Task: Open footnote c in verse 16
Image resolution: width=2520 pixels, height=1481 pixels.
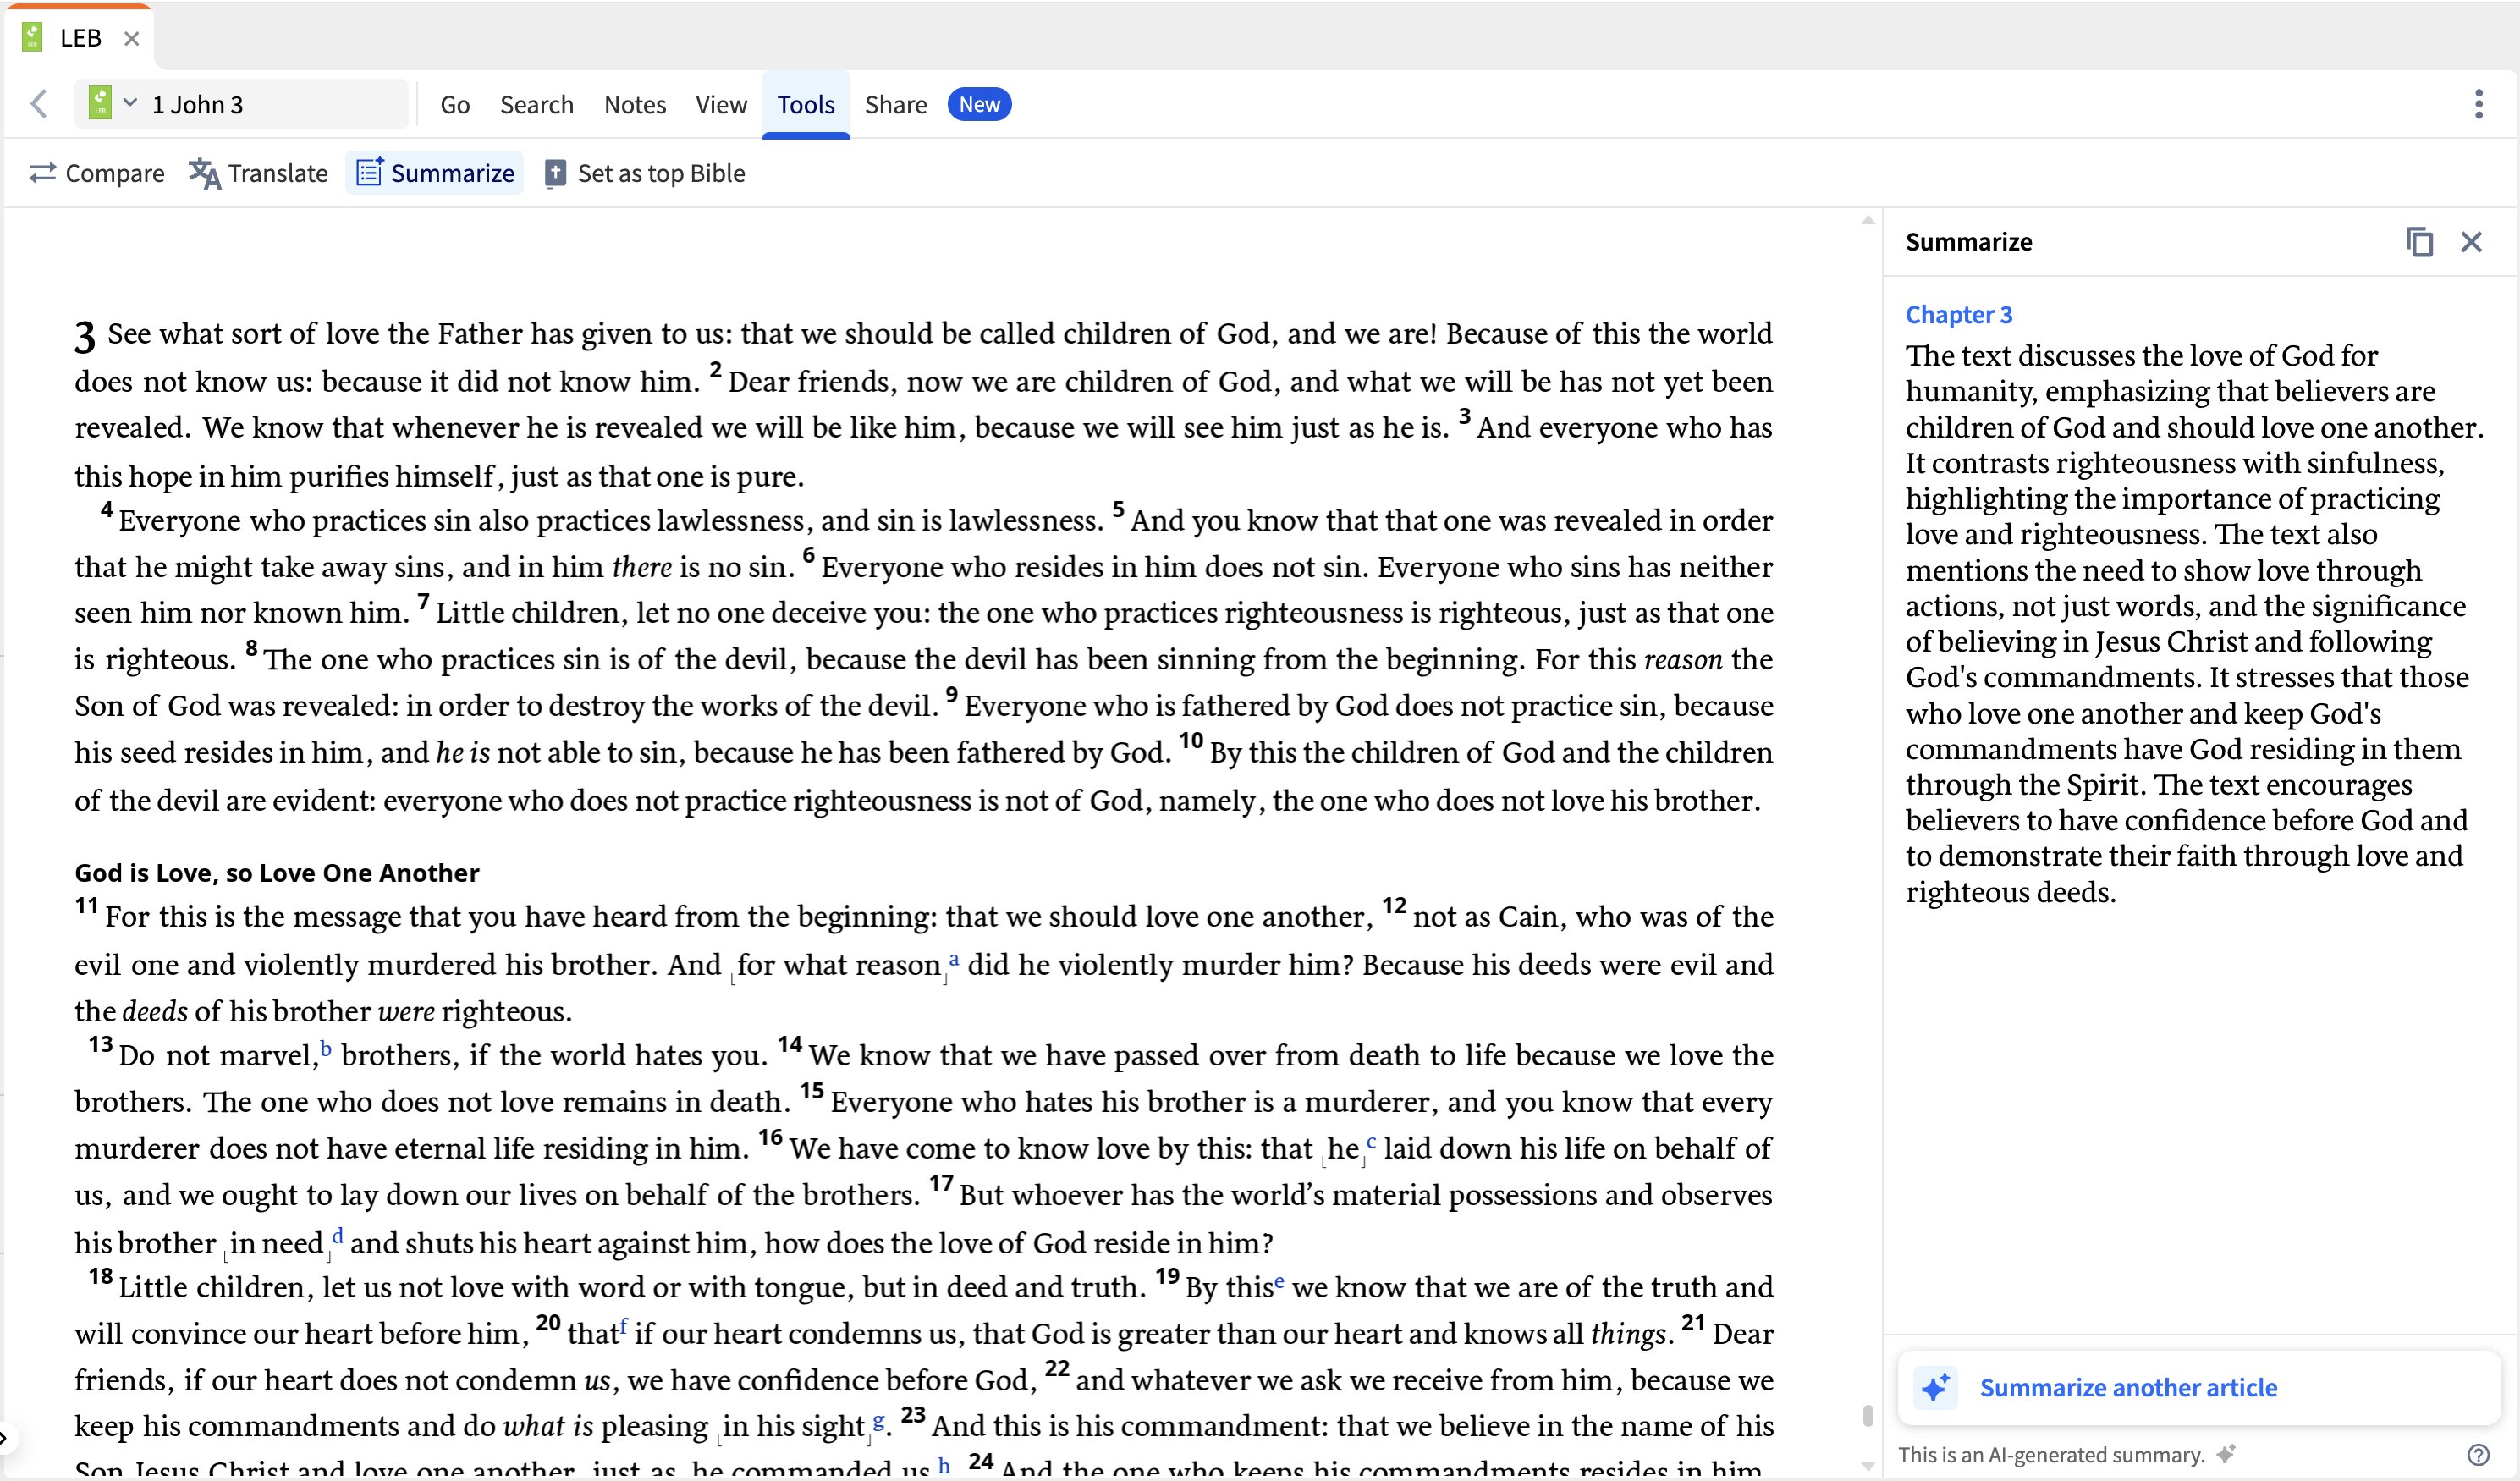Action: pyautogui.click(x=1371, y=1142)
